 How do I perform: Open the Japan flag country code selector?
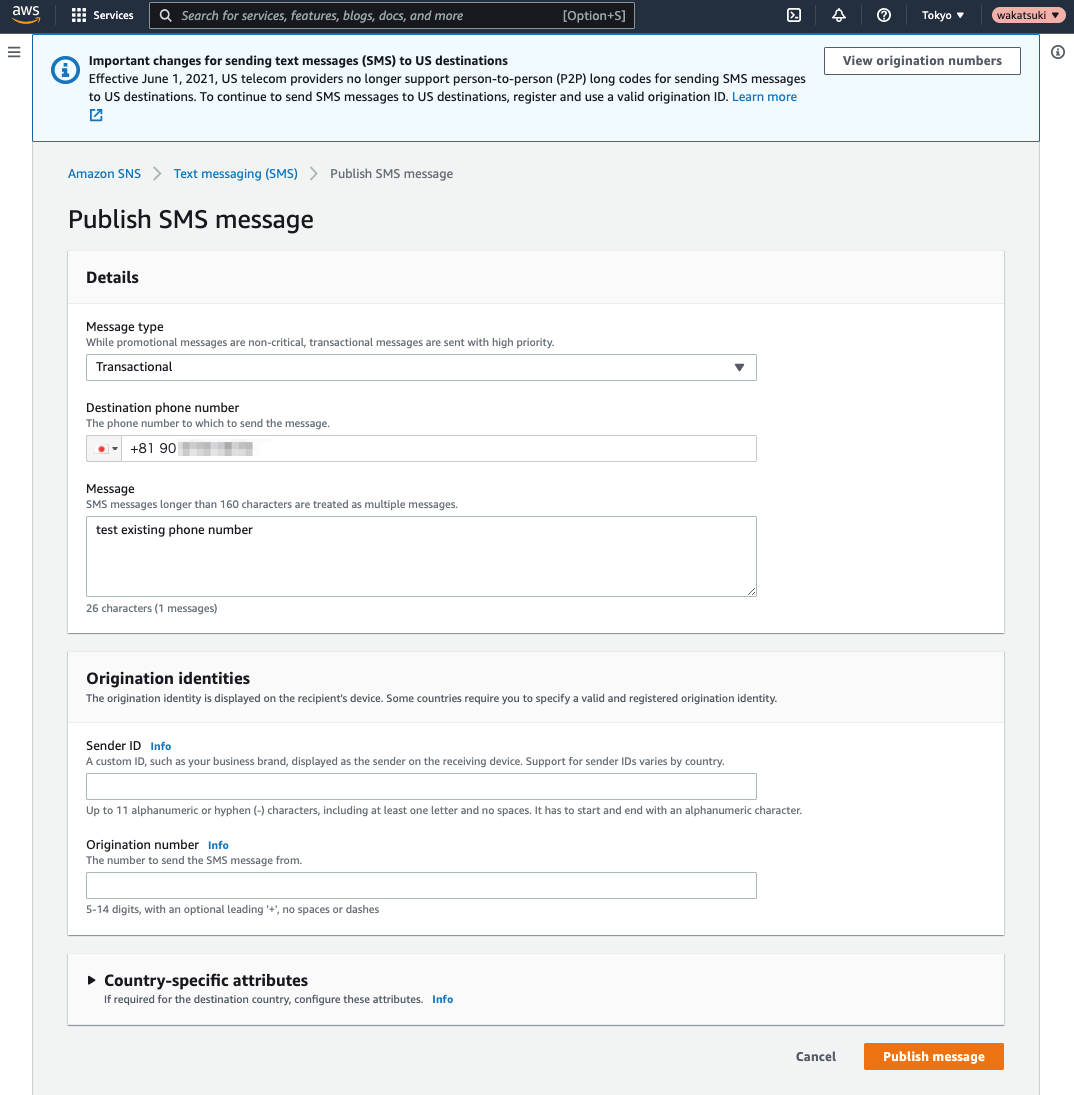click(104, 449)
